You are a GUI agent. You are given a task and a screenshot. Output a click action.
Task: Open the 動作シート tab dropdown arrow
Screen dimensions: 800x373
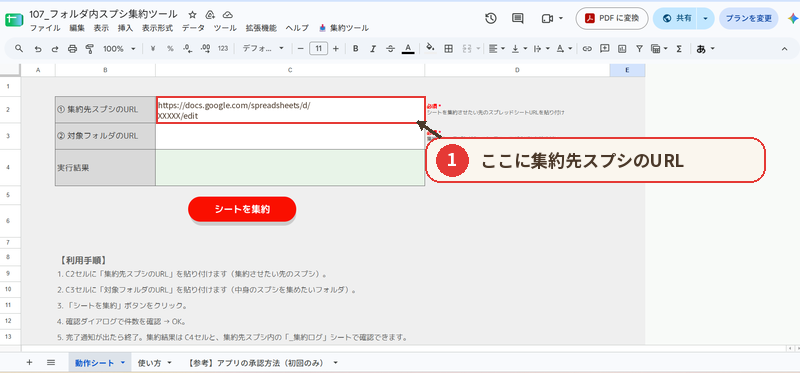122,363
